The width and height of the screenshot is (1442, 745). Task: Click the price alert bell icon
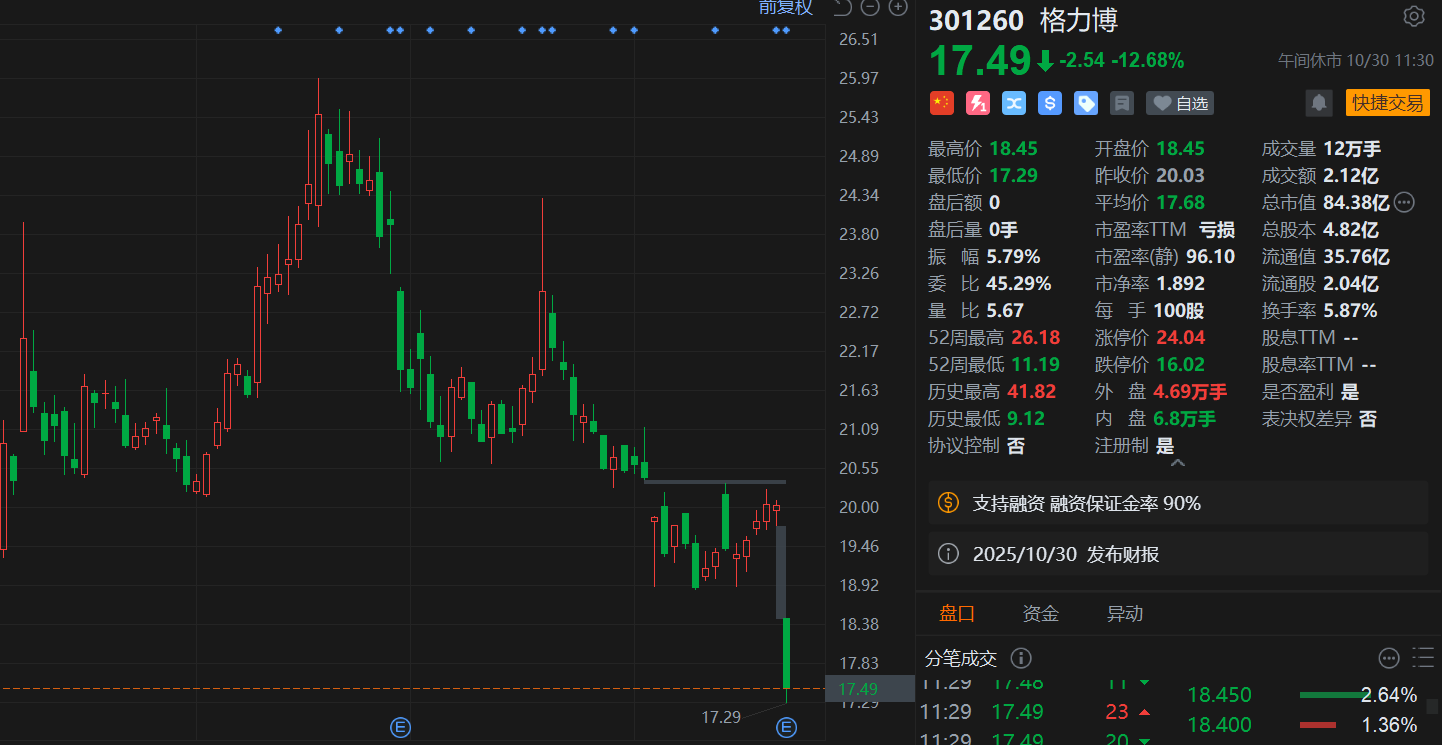point(1318,103)
